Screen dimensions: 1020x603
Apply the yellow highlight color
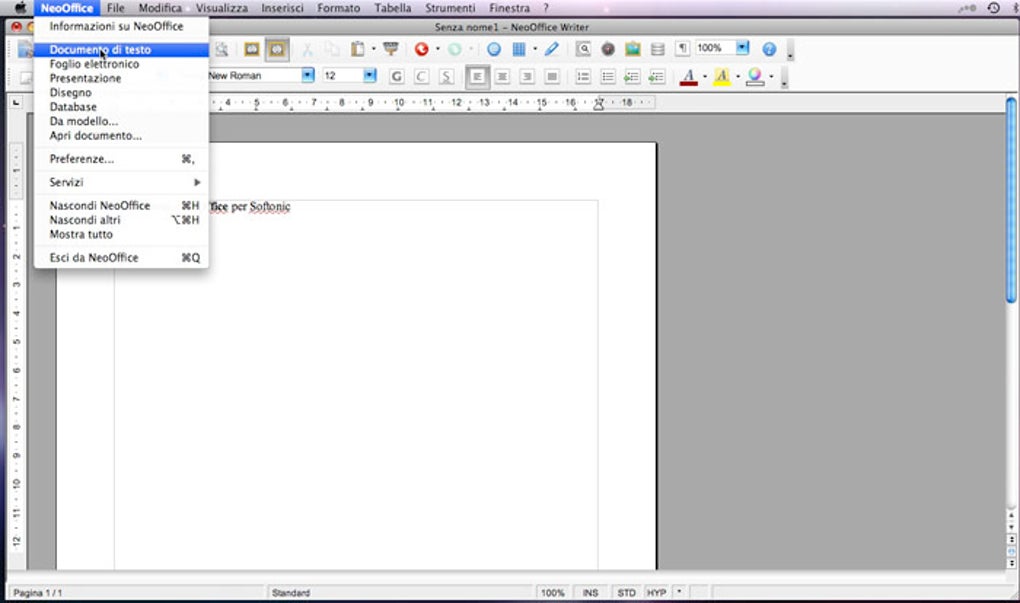pyautogui.click(x=722, y=77)
